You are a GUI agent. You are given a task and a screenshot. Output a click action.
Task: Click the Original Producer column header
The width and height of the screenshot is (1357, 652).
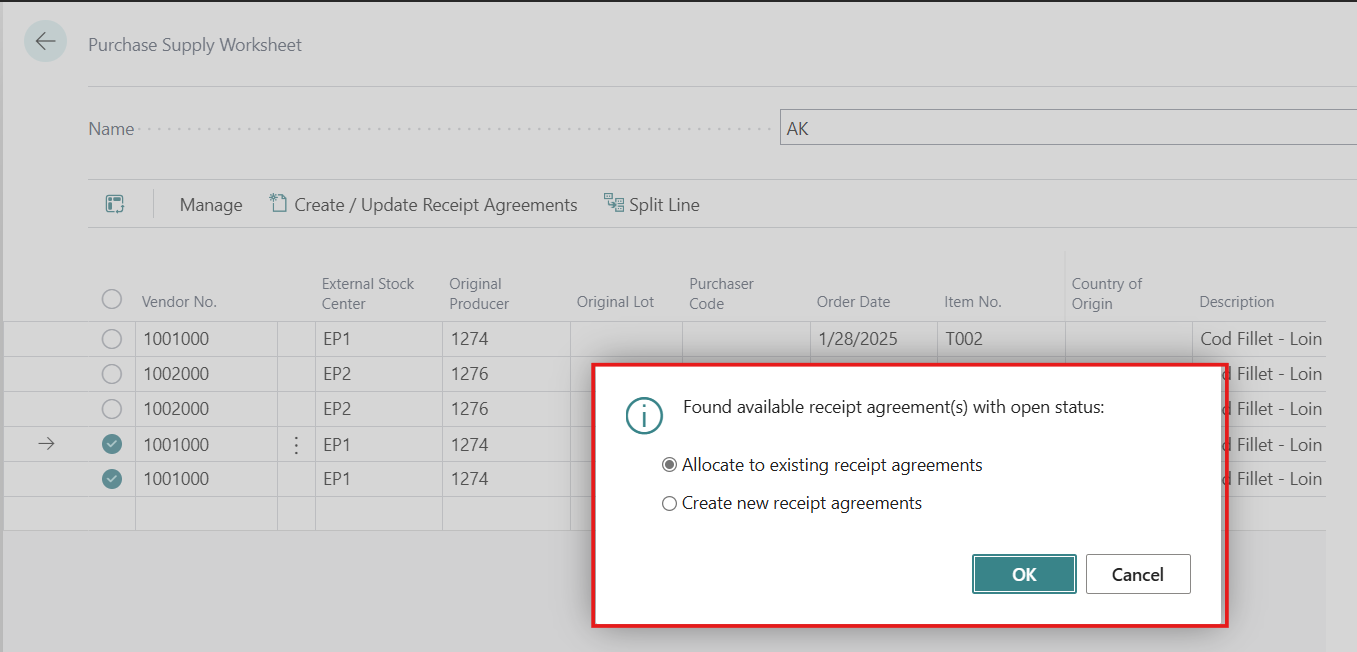tap(479, 293)
